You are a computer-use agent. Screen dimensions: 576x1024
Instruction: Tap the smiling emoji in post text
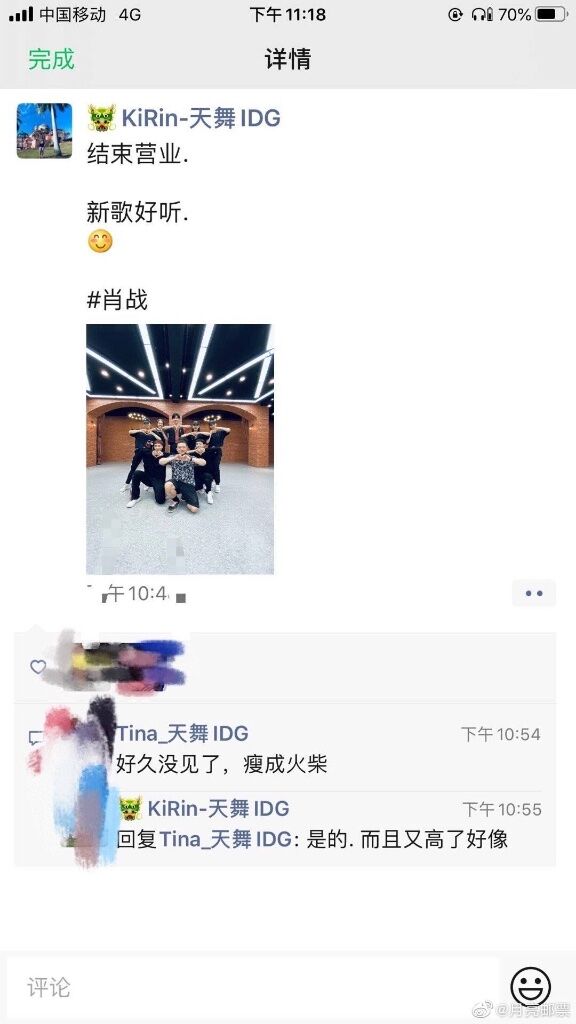click(100, 241)
